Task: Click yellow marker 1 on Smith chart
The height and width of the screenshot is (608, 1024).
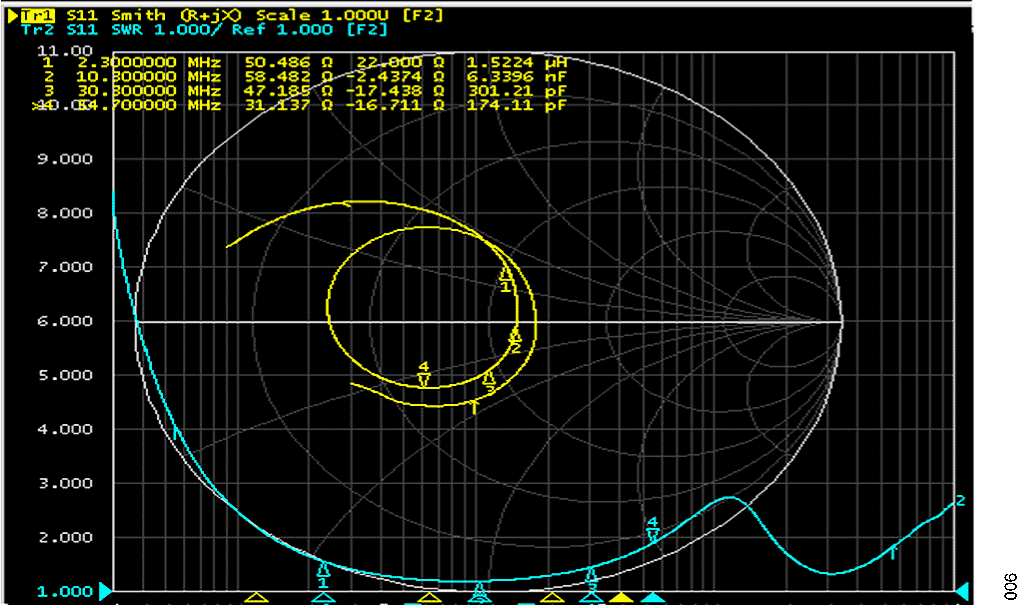Action: [505, 280]
